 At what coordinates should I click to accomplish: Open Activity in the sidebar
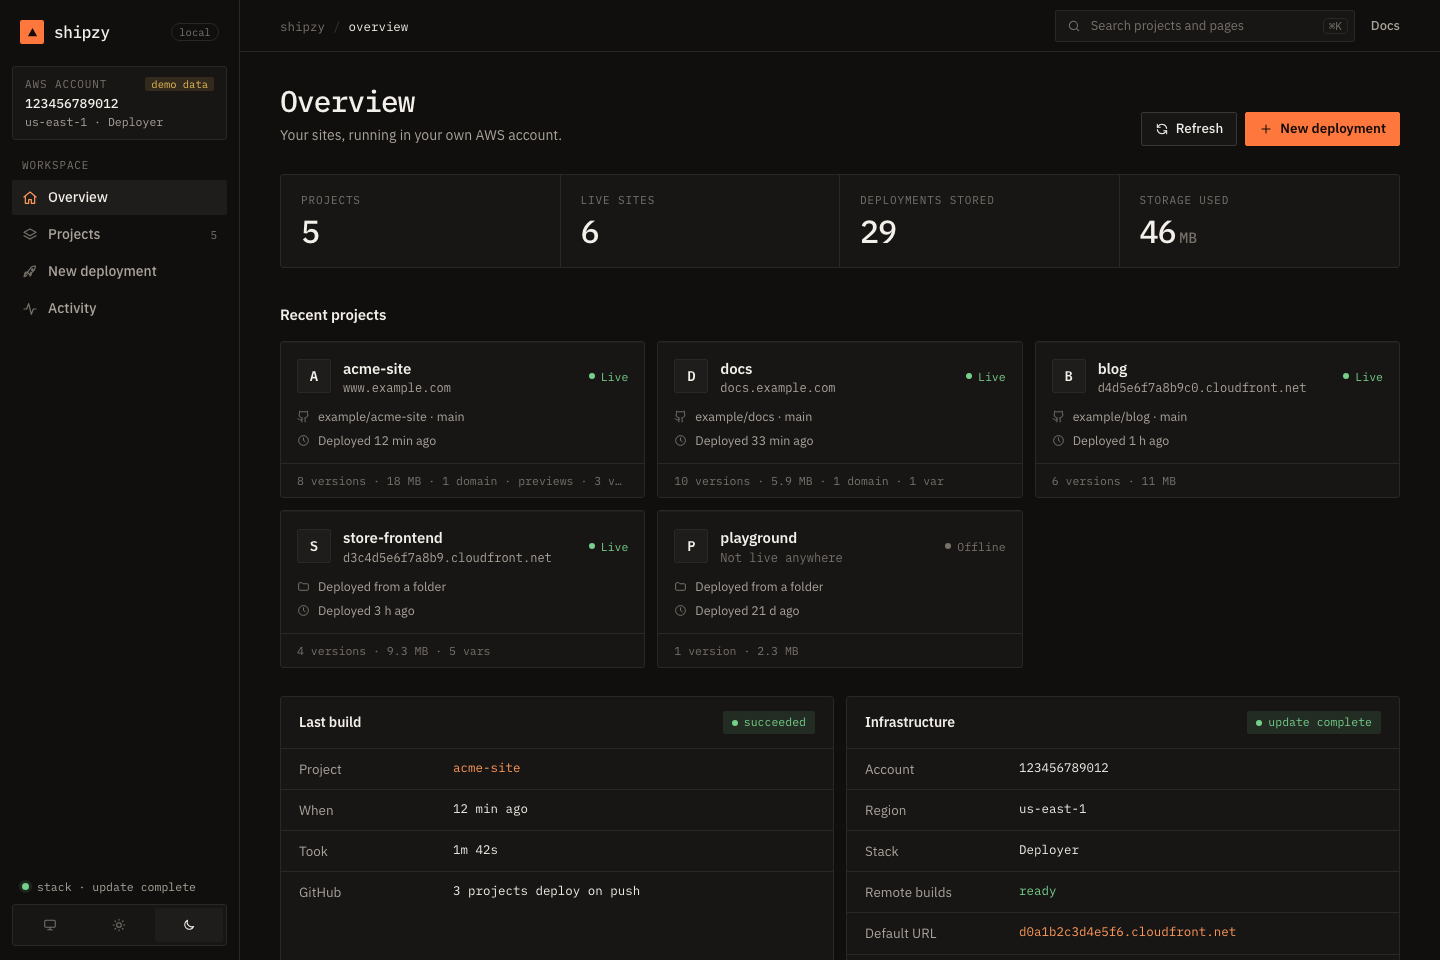[119, 309]
